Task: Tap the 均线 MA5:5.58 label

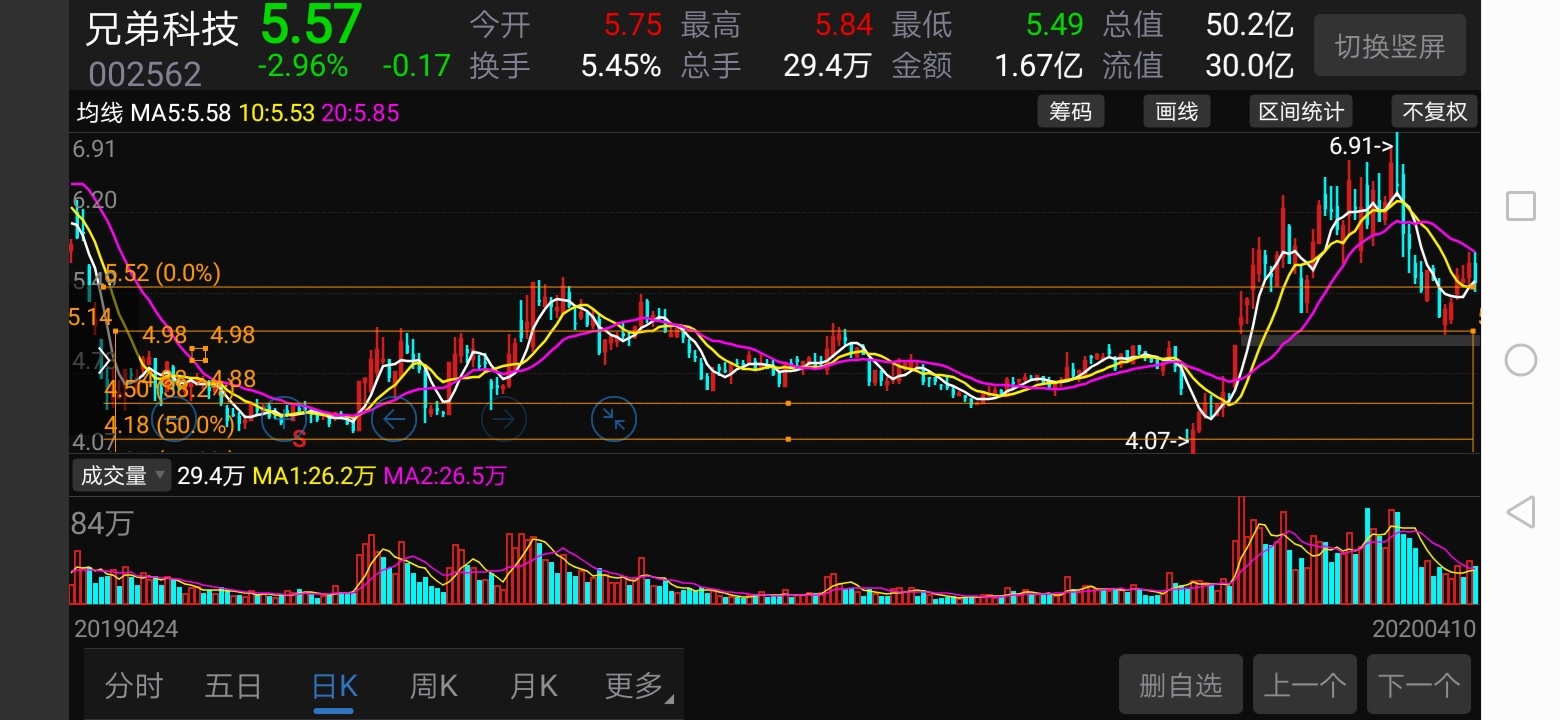Action: point(155,113)
